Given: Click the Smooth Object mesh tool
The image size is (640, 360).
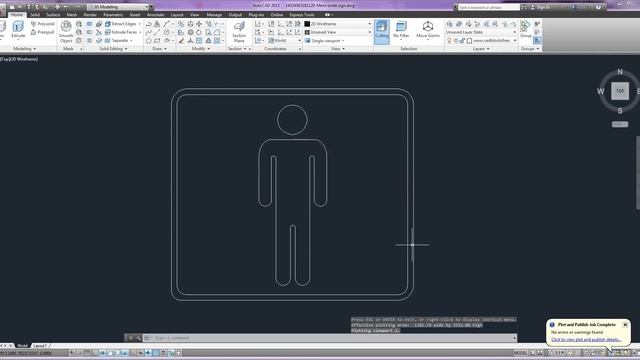Looking at the screenshot, I should pos(66,31).
